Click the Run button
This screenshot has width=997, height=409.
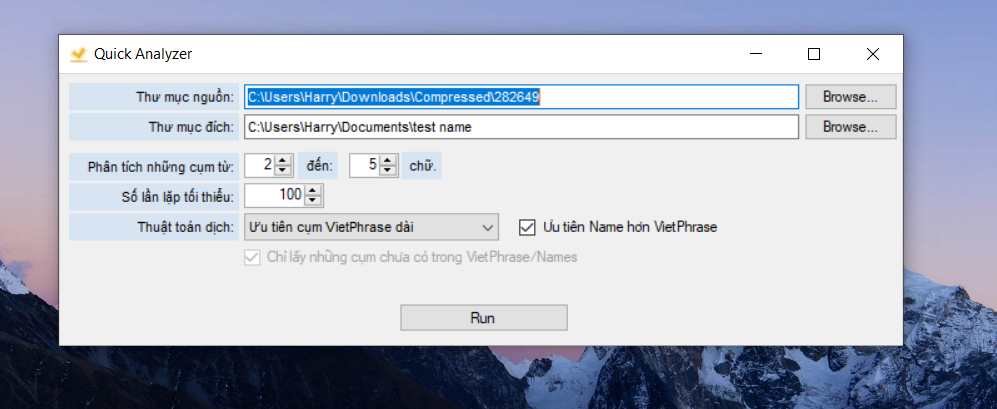[x=483, y=317]
